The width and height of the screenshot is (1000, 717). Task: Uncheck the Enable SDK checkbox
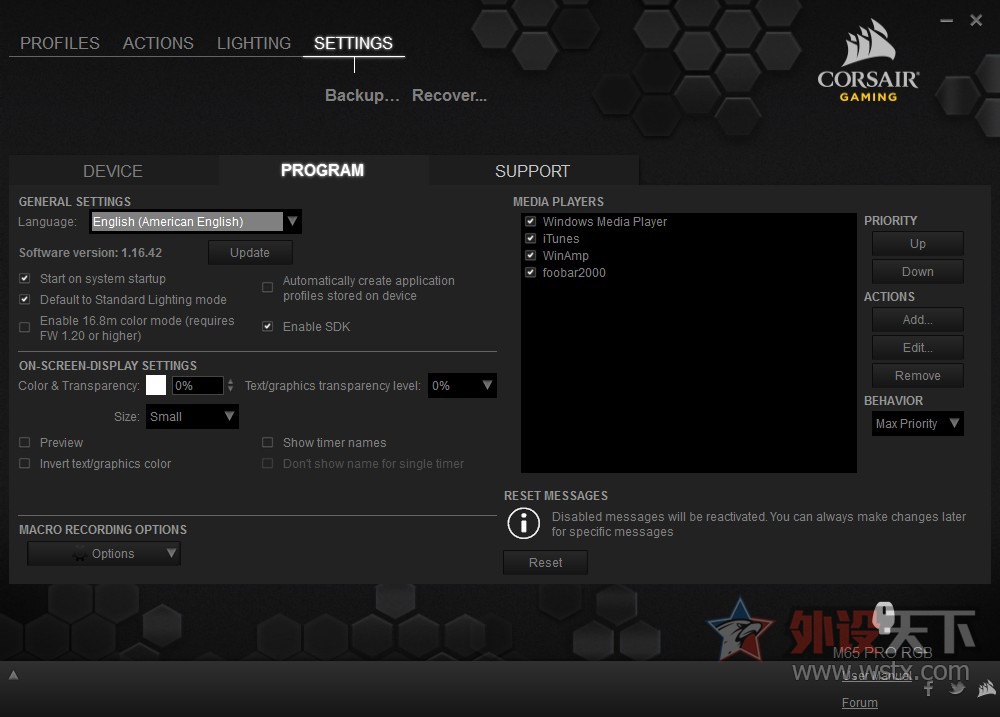coord(267,327)
